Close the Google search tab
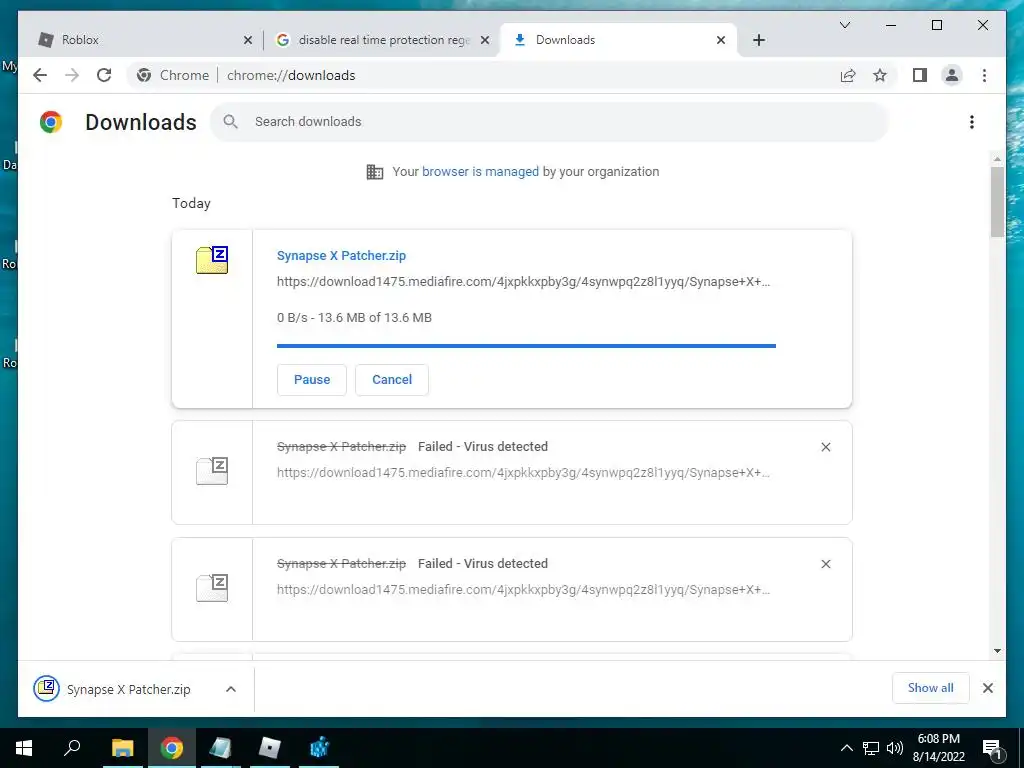This screenshot has width=1024, height=768. [485, 40]
